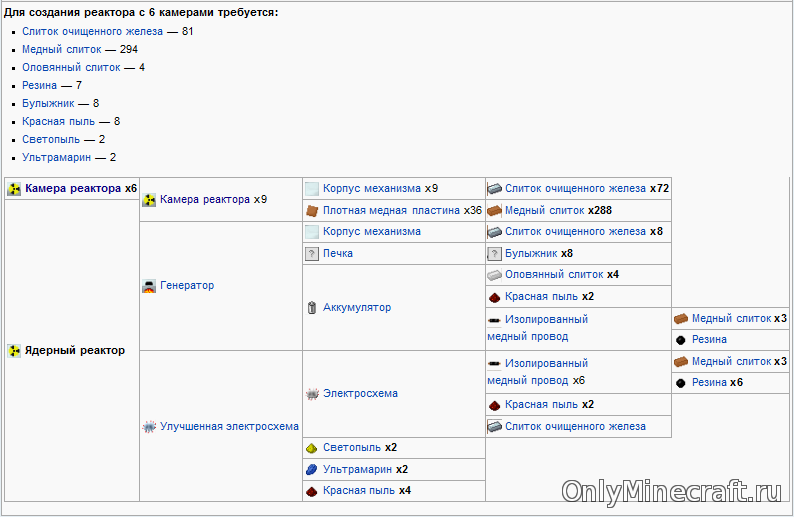
Task: Open the Аккумулятор link
Action: pos(356,308)
